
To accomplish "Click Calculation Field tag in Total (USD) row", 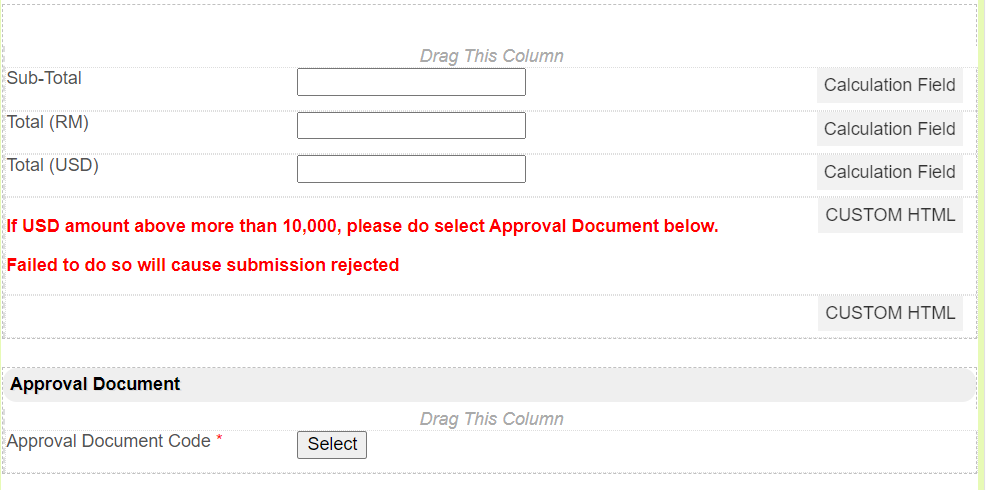I will pyautogui.click(x=889, y=172).
